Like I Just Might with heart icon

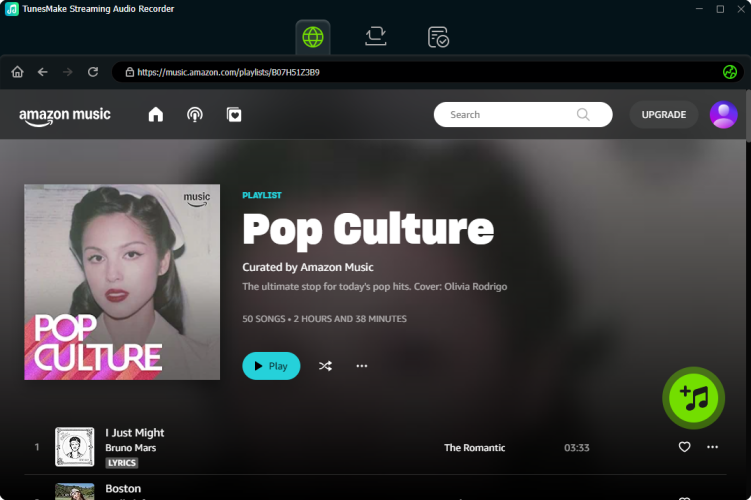[684, 447]
